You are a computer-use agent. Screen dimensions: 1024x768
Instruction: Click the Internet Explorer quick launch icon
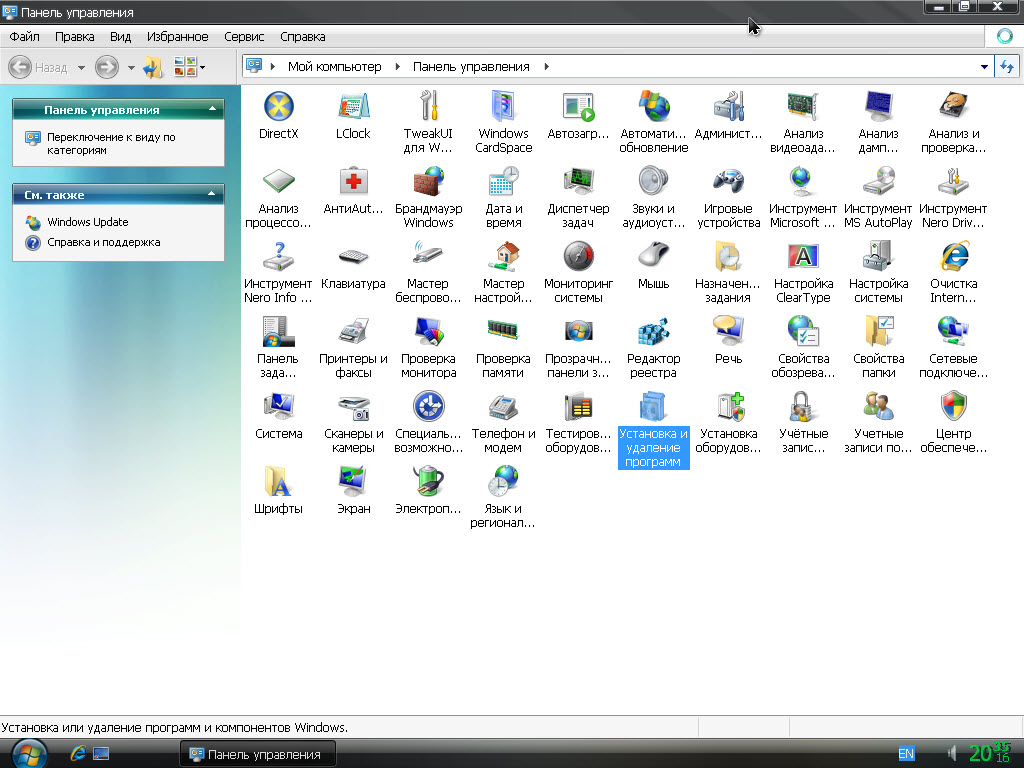click(78, 754)
